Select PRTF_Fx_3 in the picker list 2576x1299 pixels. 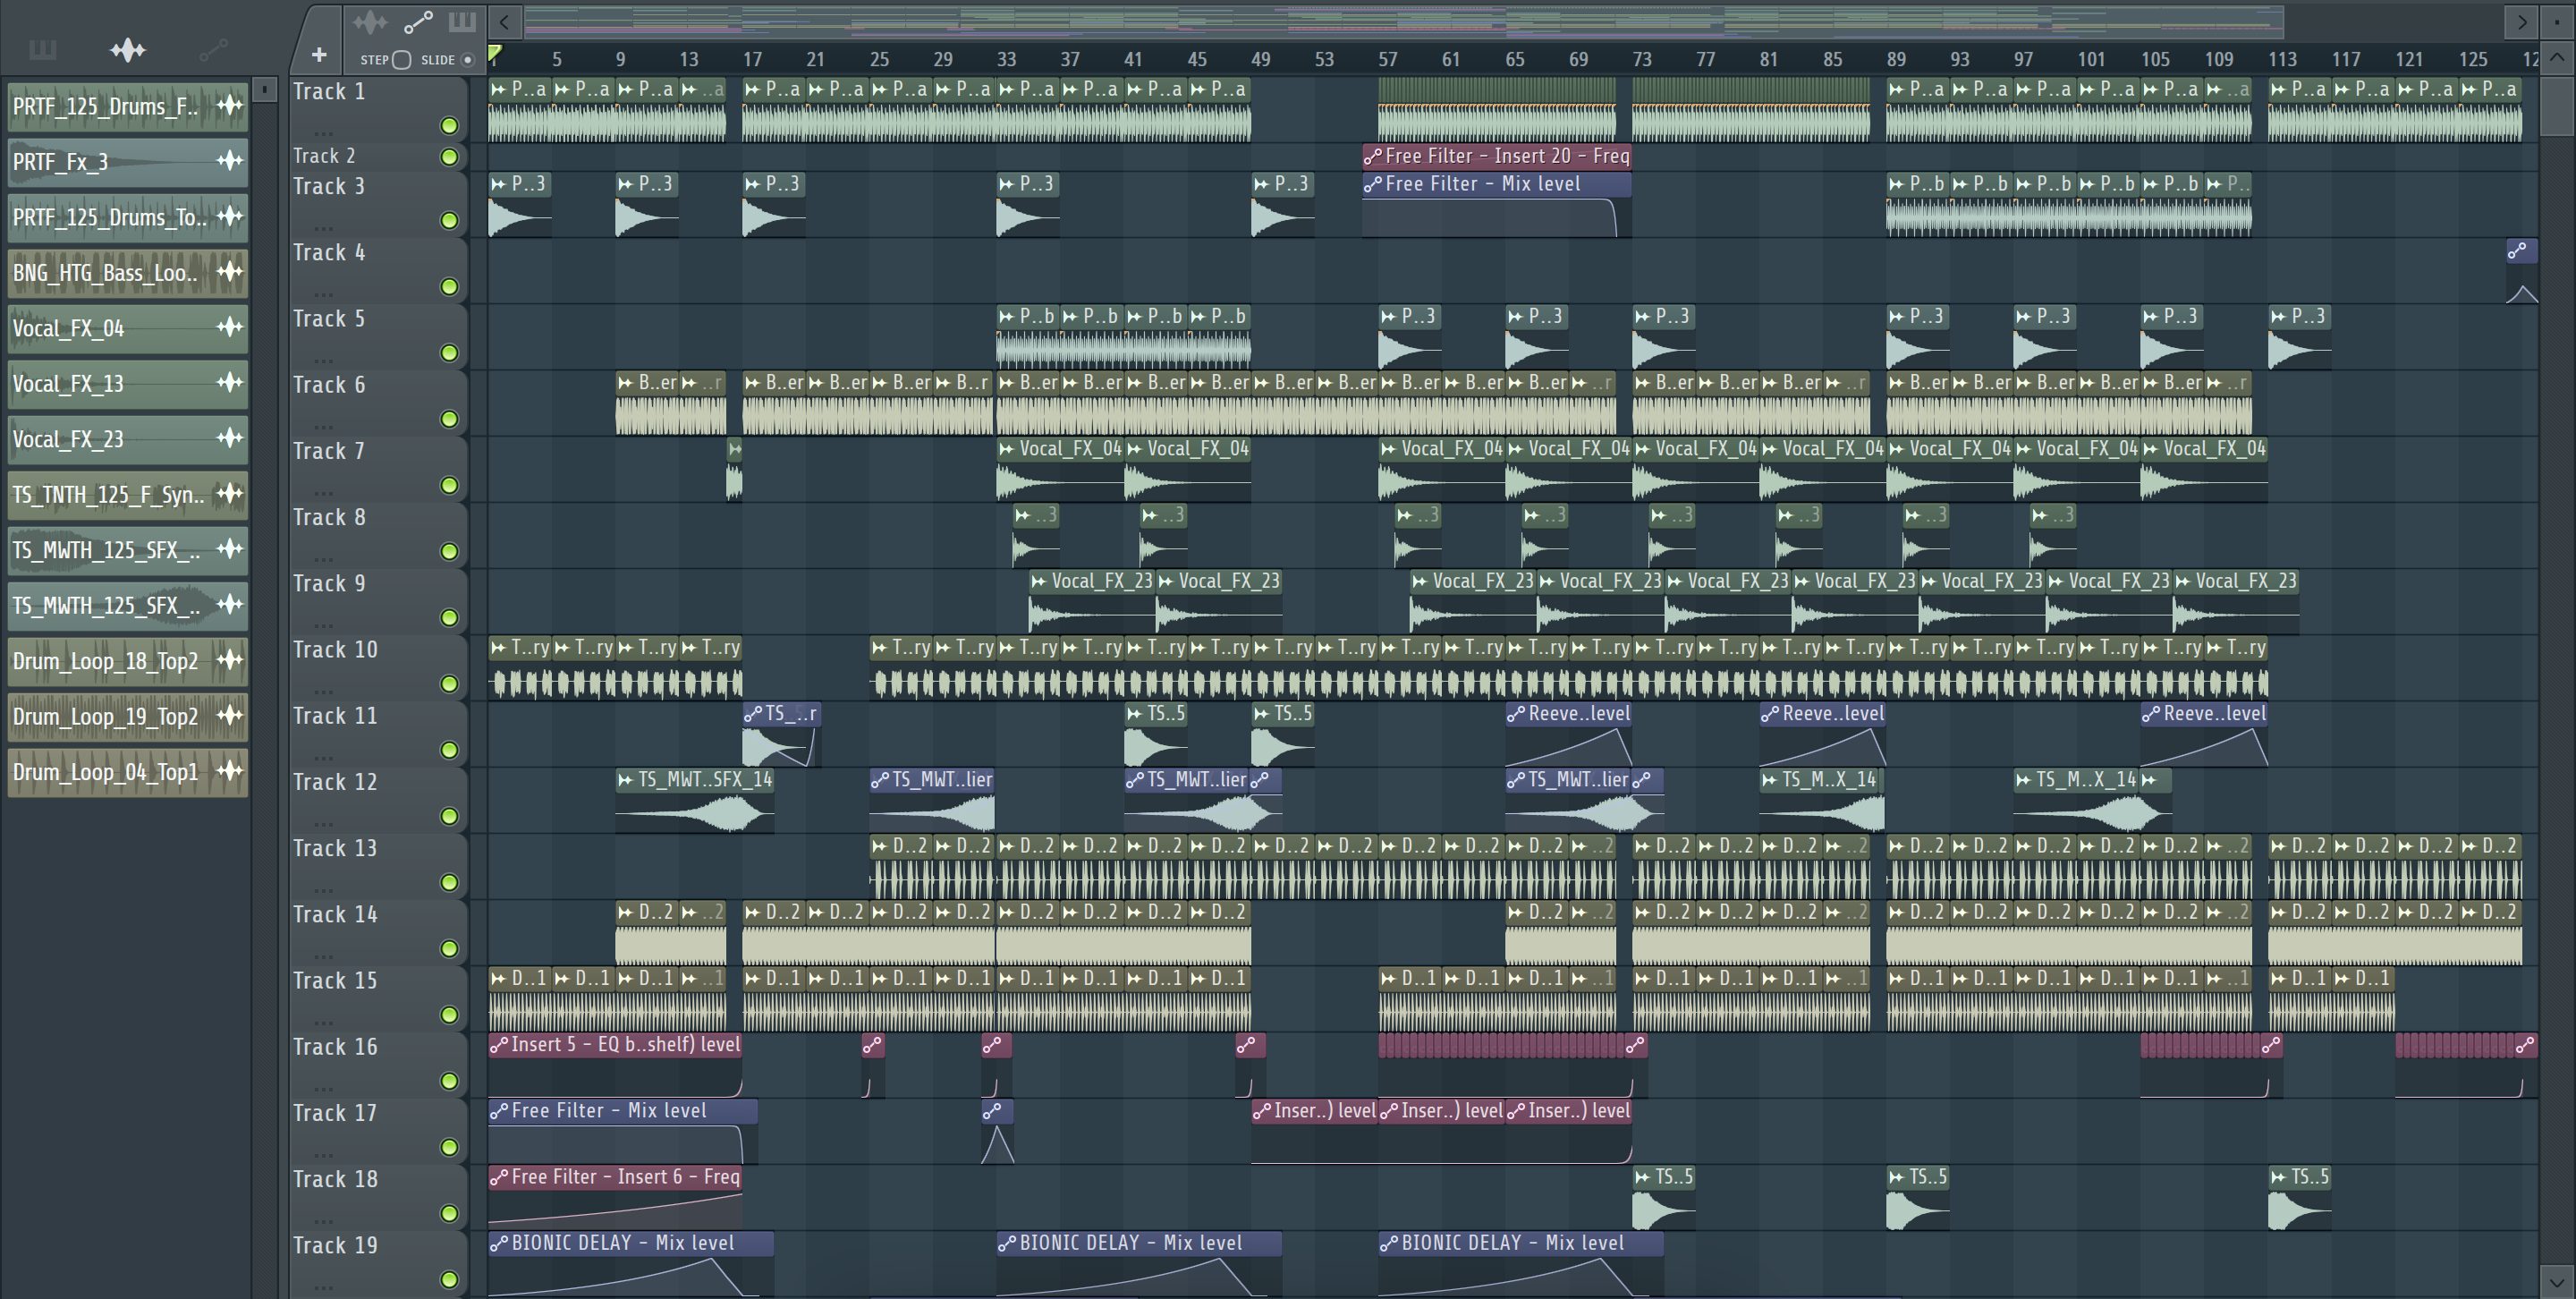click(128, 161)
